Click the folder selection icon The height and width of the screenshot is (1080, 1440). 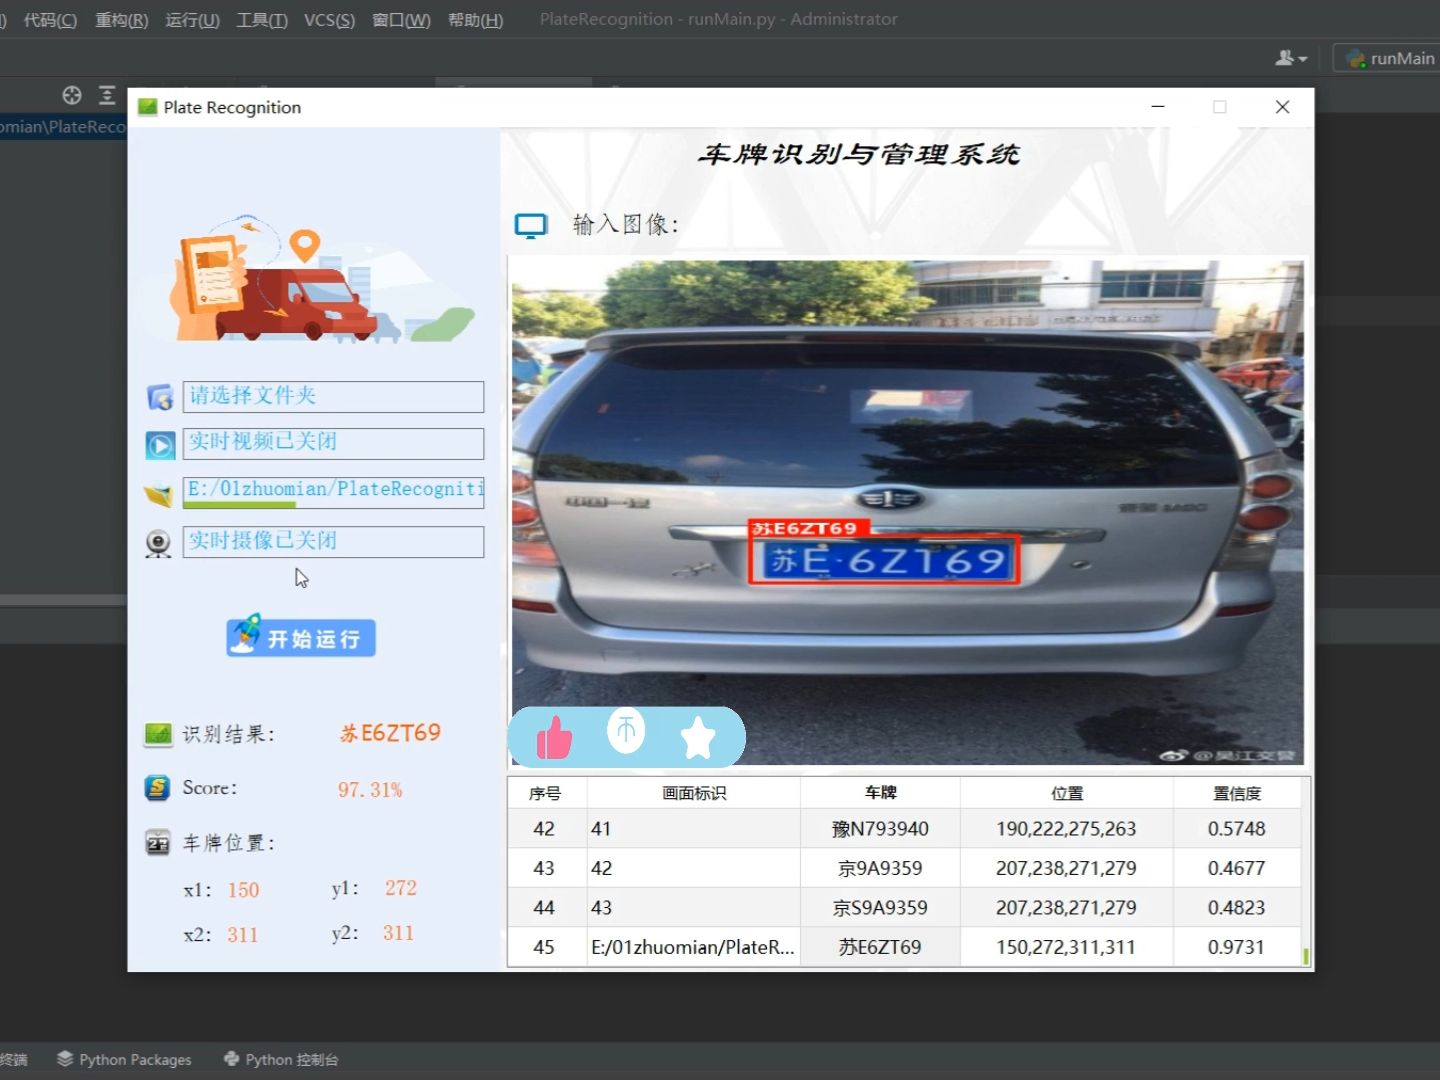(160, 397)
